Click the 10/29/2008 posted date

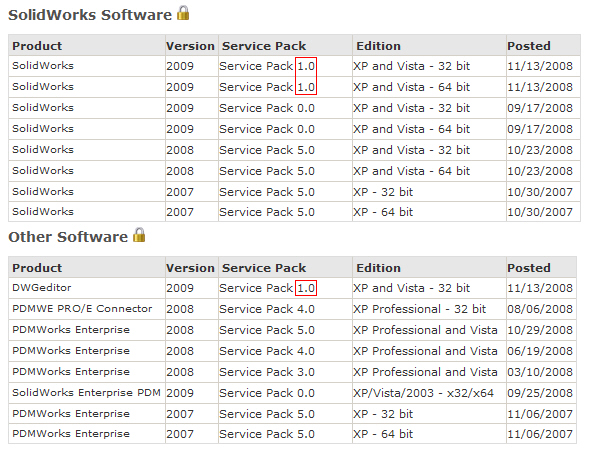tap(540, 330)
